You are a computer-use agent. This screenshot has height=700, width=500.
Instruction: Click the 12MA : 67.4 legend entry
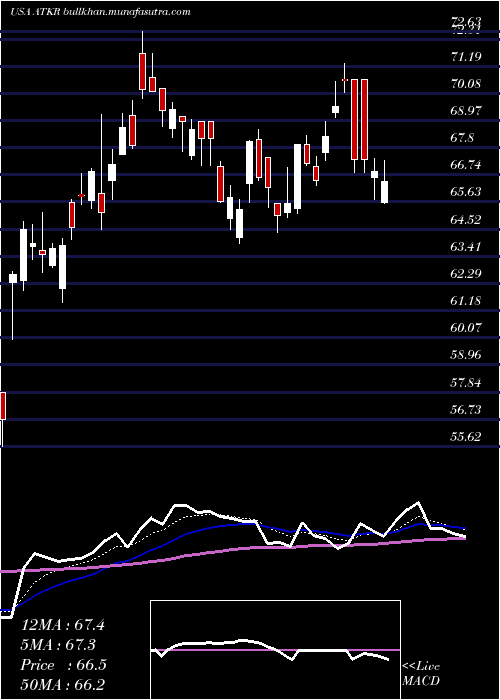[63, 625]
